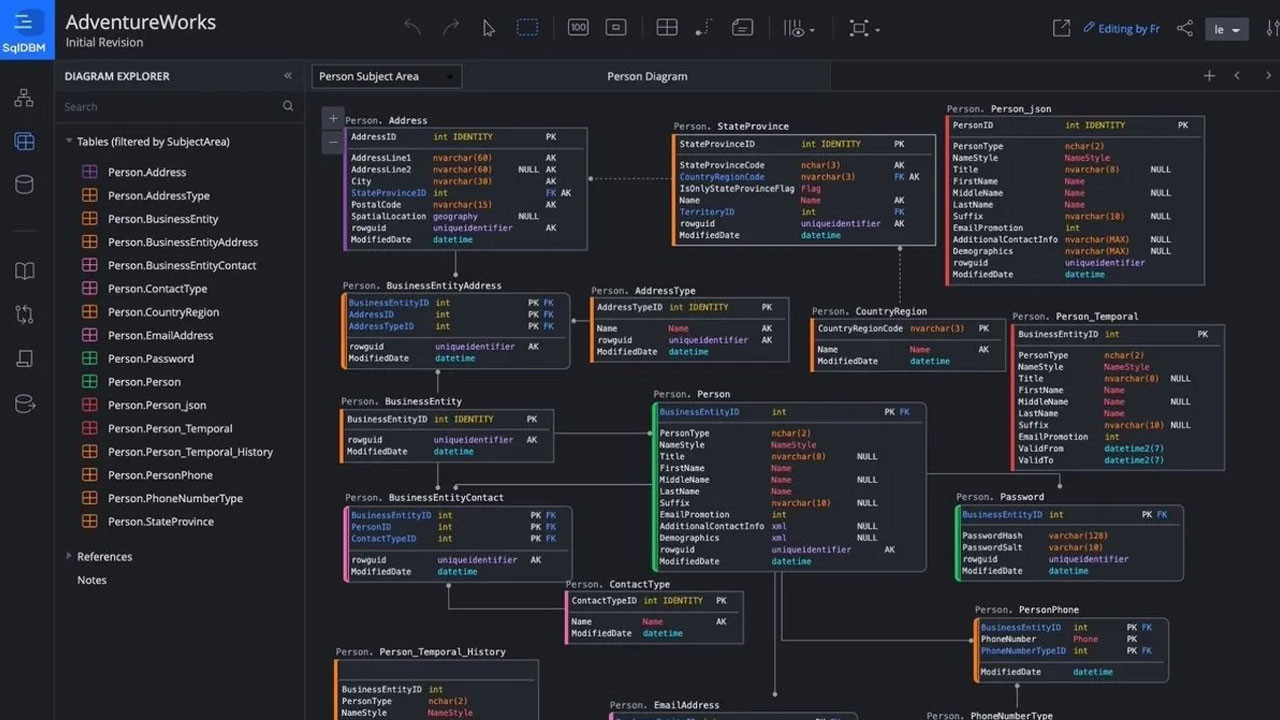Select Person.BusinessEntityContact in the table list
Image resolution: width=1280 pixels, height=720 pixels.
point(182,265)
